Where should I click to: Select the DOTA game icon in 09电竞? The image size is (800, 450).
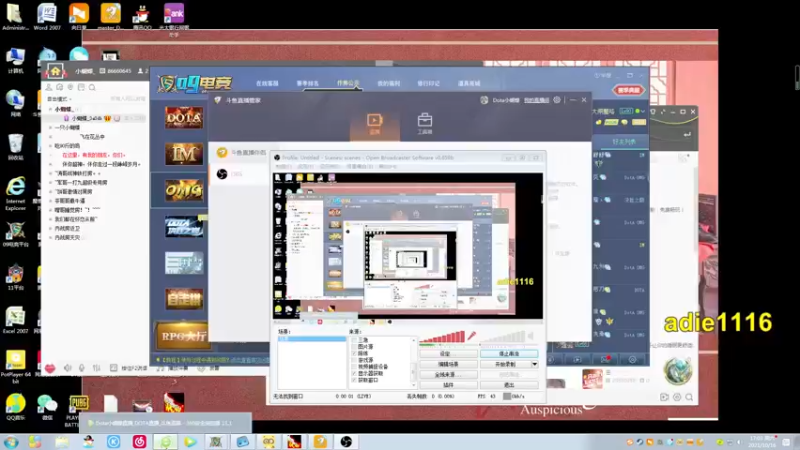(184, 117)
